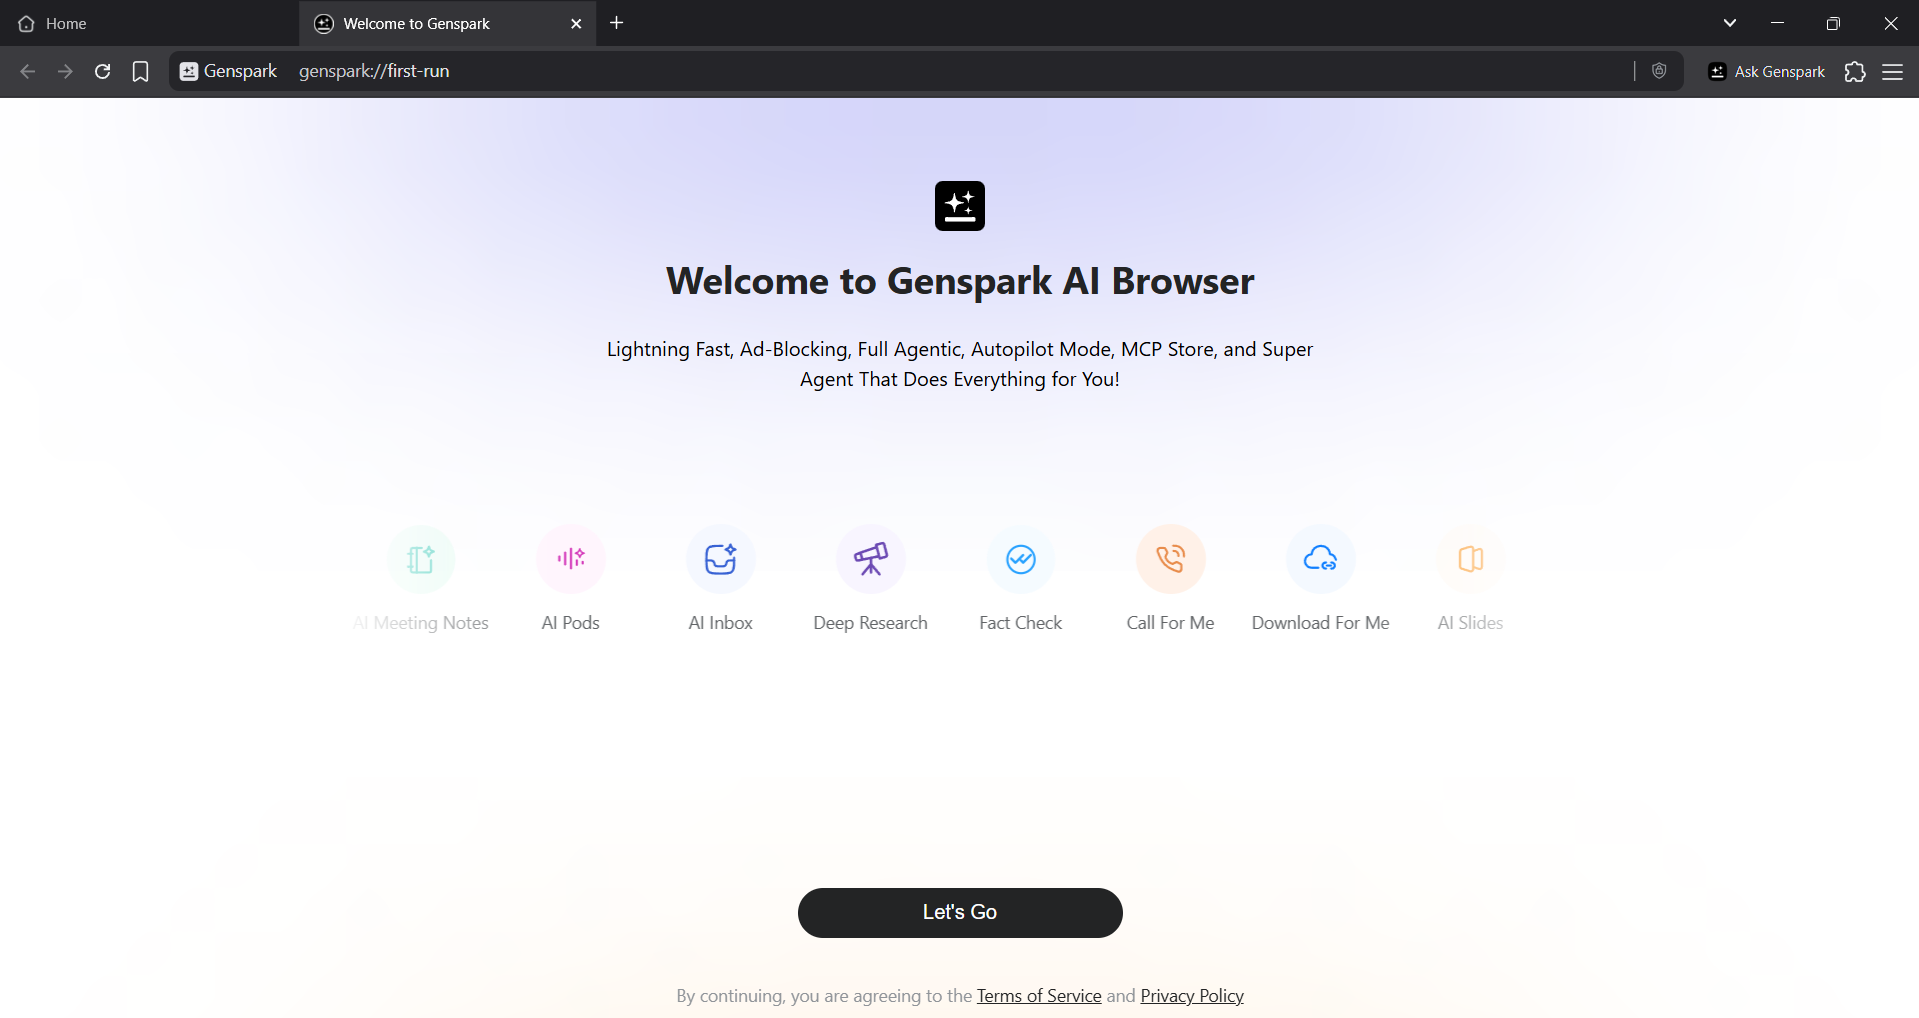Open Download For Me
1919x1018 pixels.
pos(1320,559)
